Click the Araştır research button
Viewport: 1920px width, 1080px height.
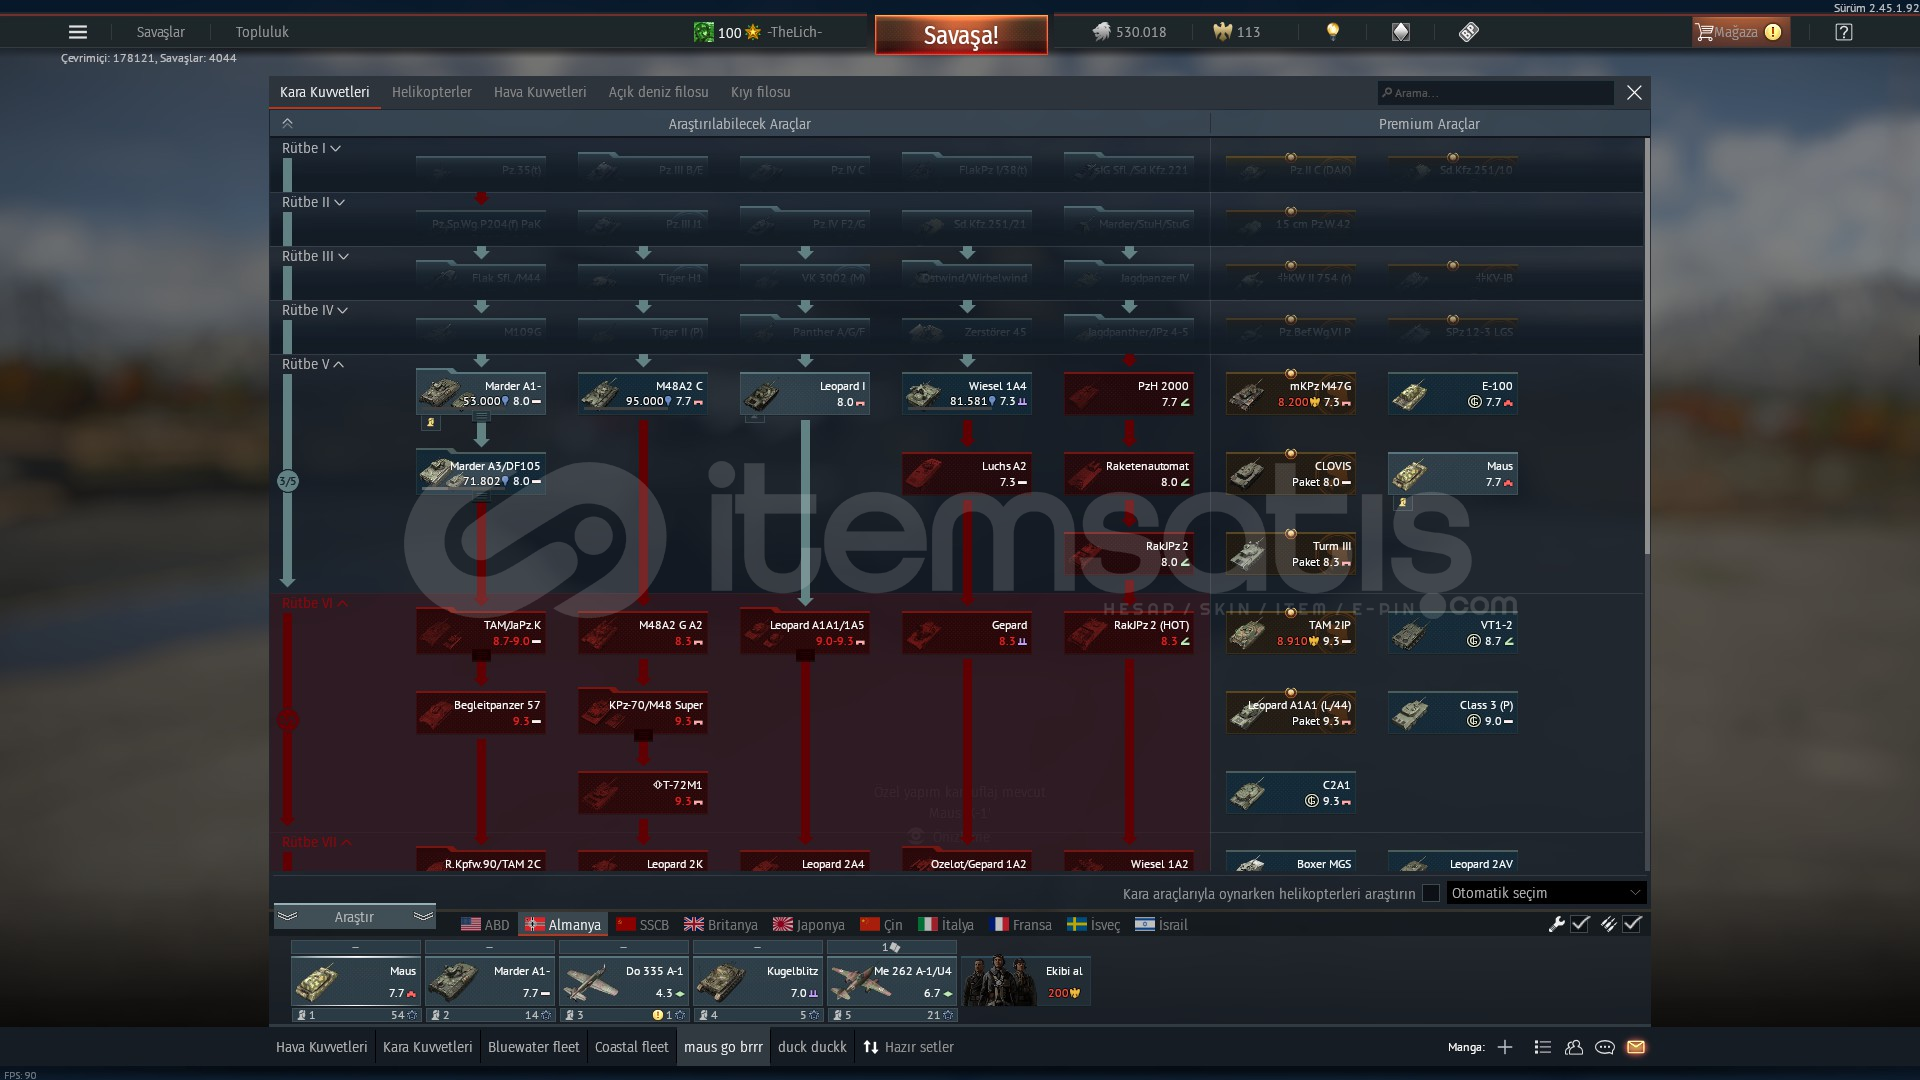pos(354,917)
